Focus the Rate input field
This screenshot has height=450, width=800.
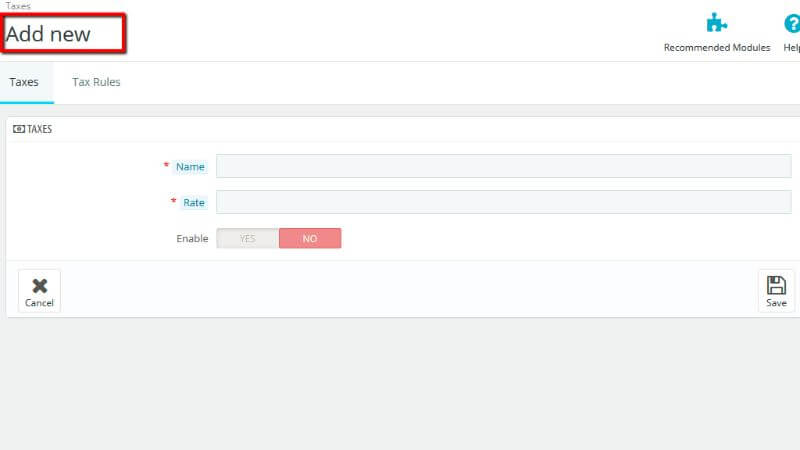coord(504,202)
